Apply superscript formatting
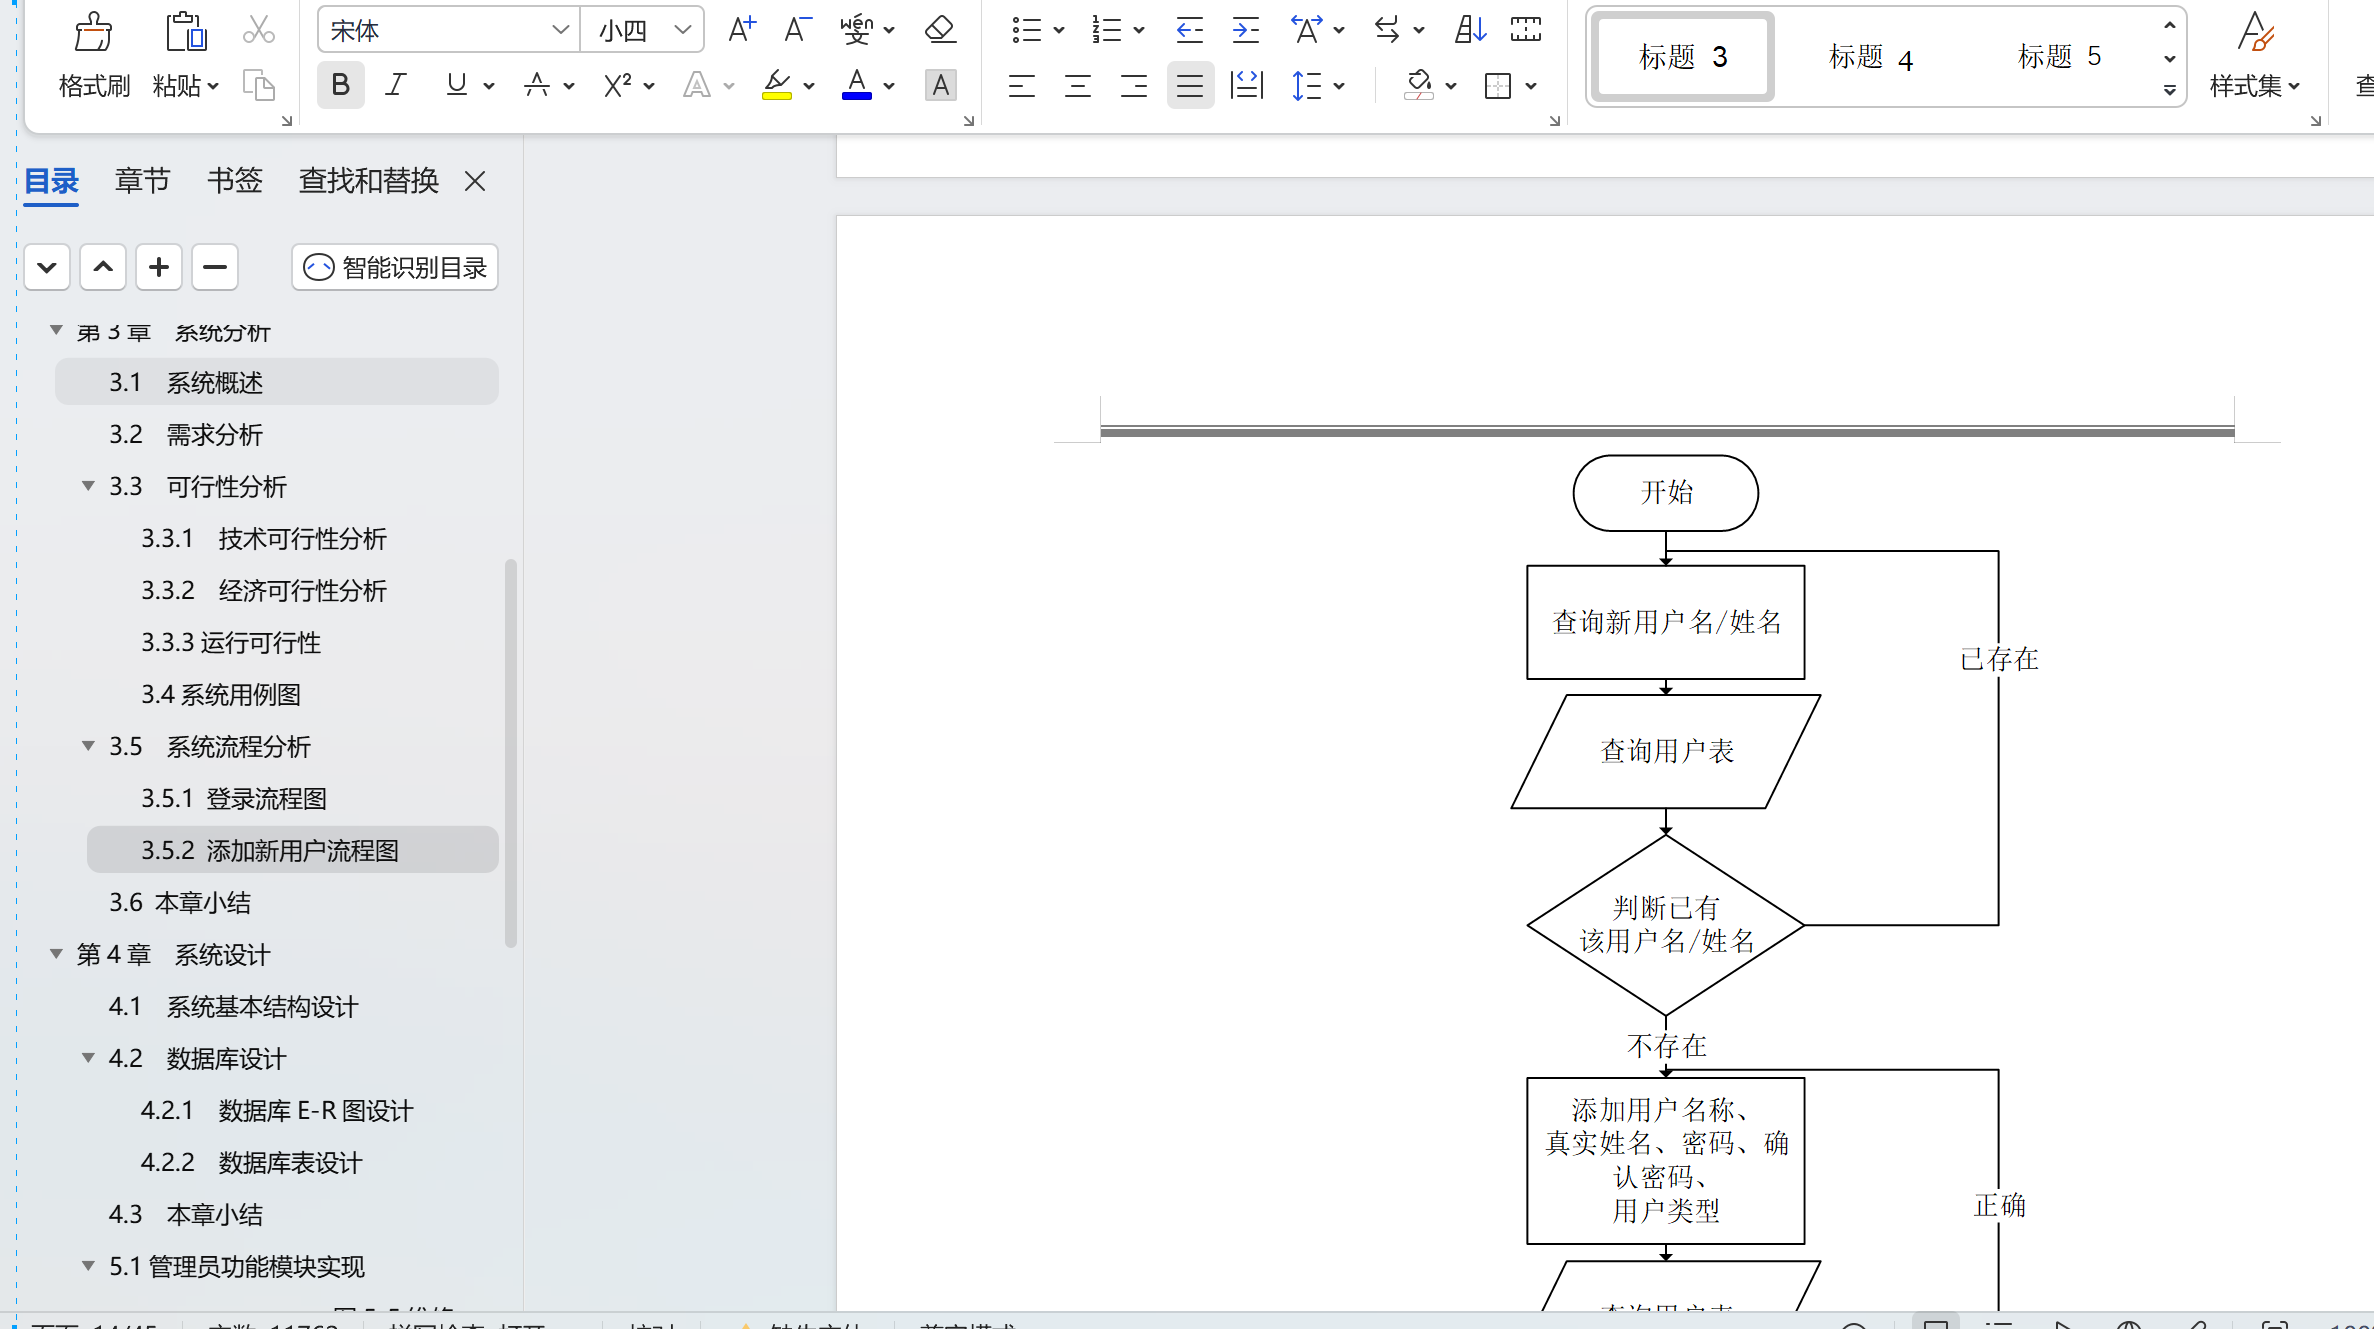The width and height of the screenshot is (2374, 1329). [x=616, y=85]
